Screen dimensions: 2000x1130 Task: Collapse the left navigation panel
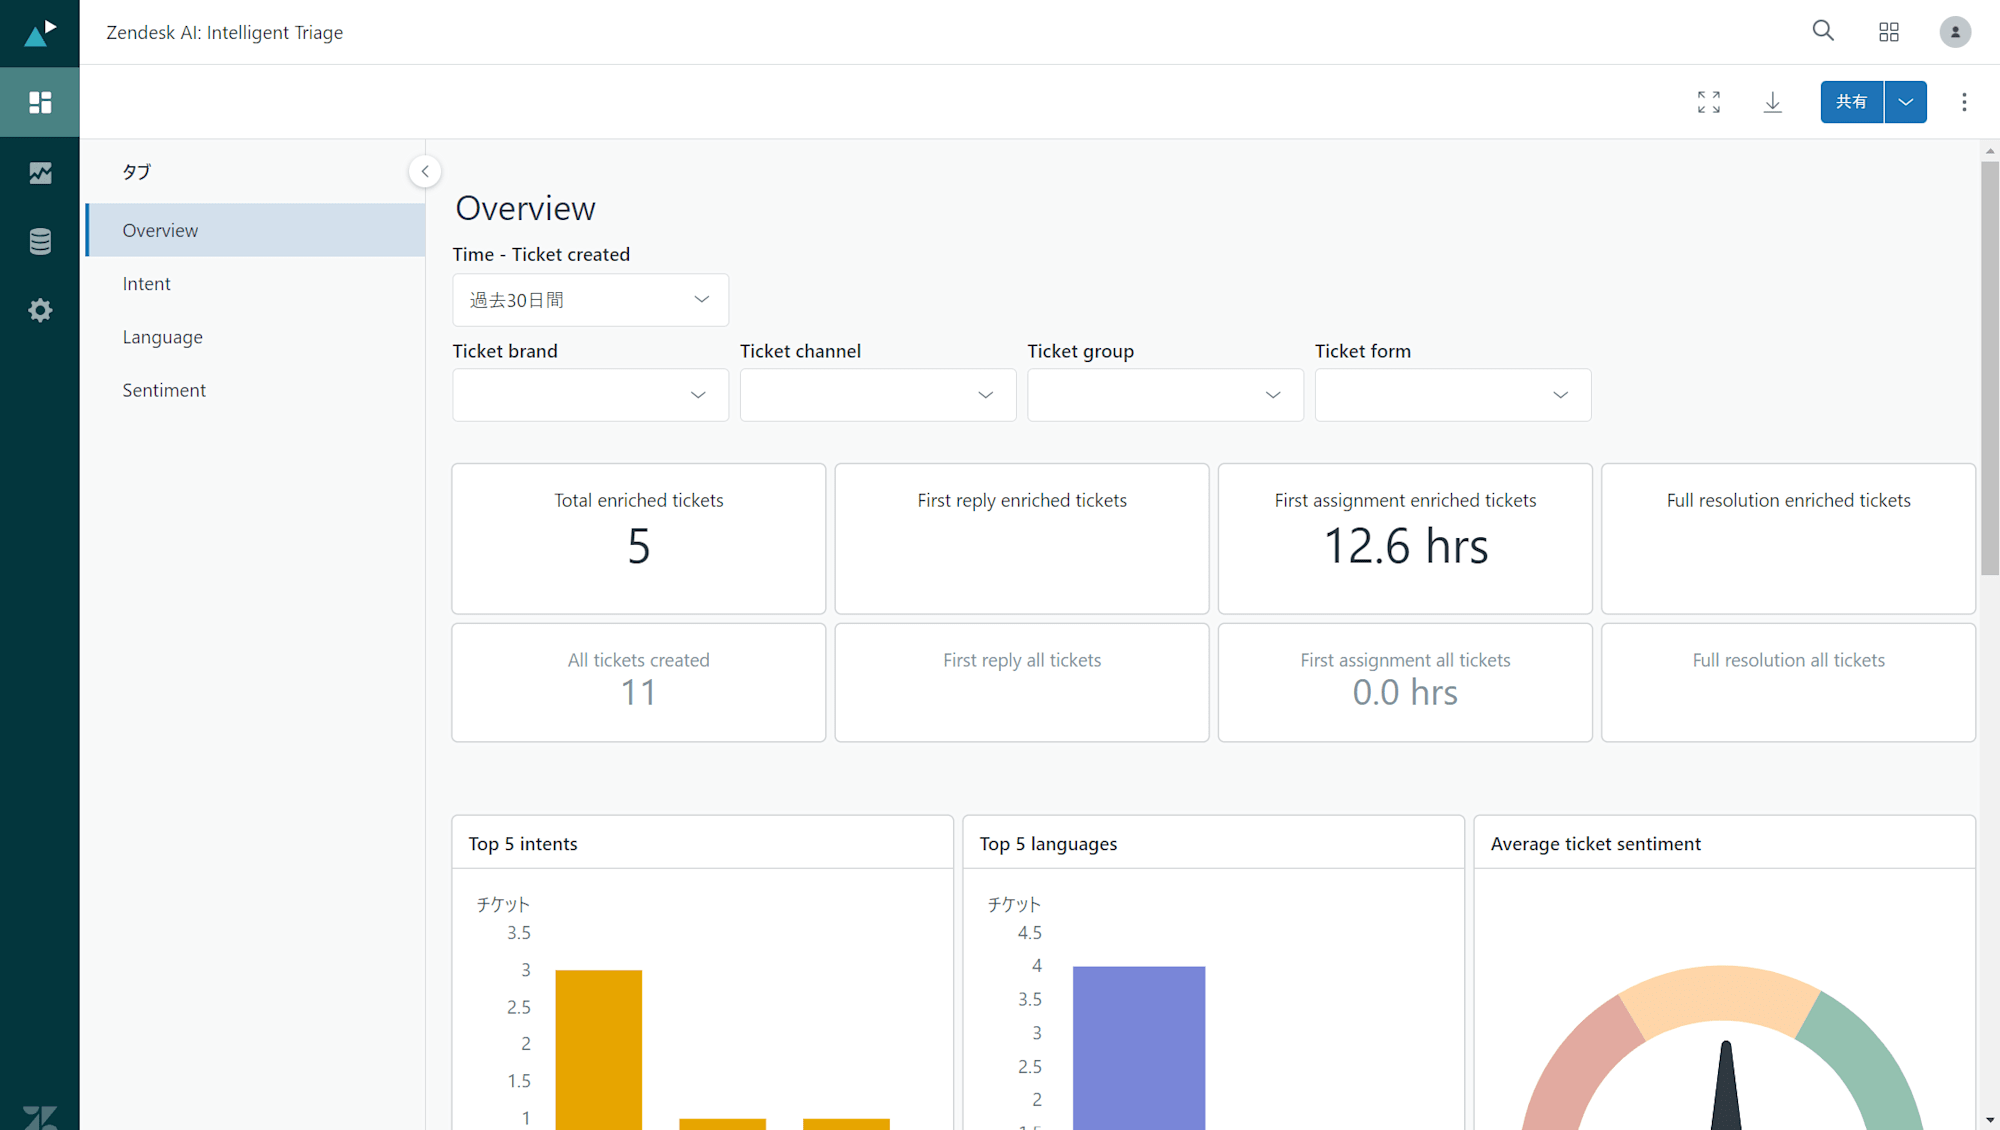424,170
